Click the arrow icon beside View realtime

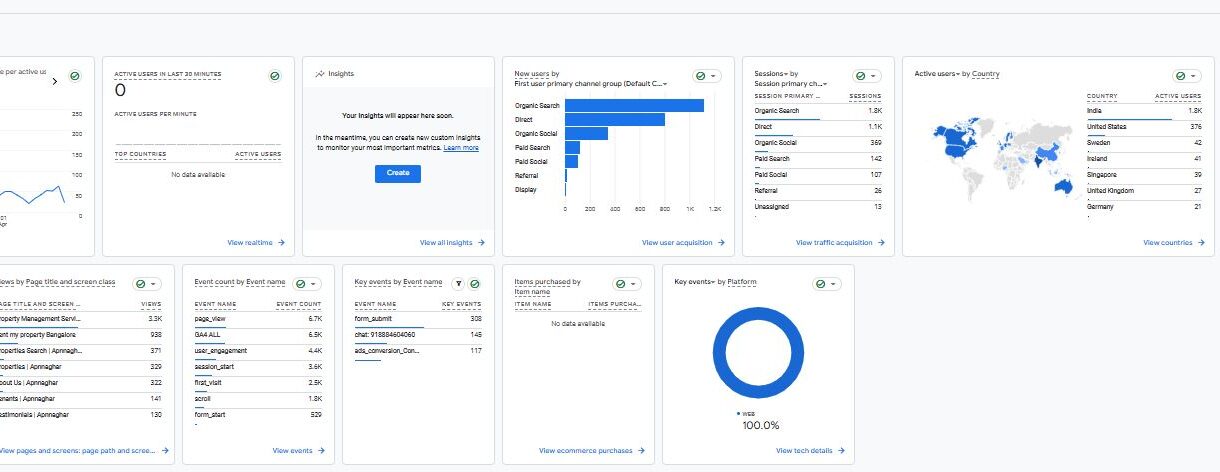[281, 243]
